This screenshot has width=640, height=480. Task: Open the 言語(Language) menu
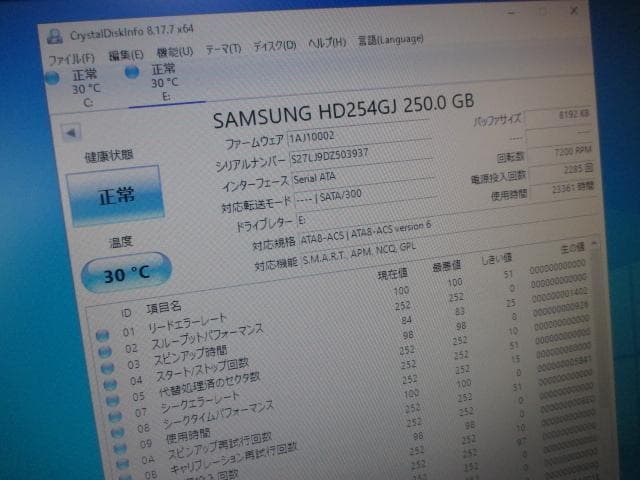391,40
